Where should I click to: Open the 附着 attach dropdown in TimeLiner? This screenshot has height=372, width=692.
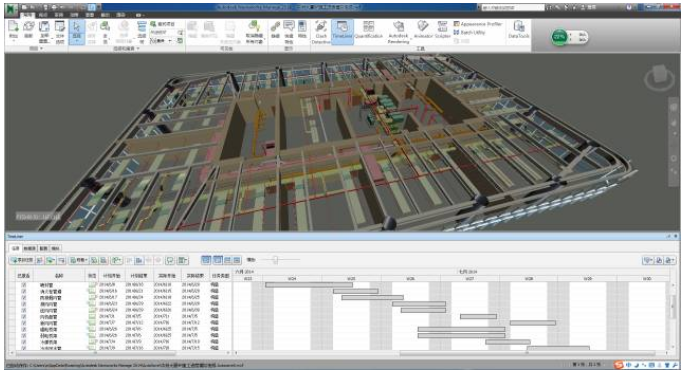[x=79, y=260]
